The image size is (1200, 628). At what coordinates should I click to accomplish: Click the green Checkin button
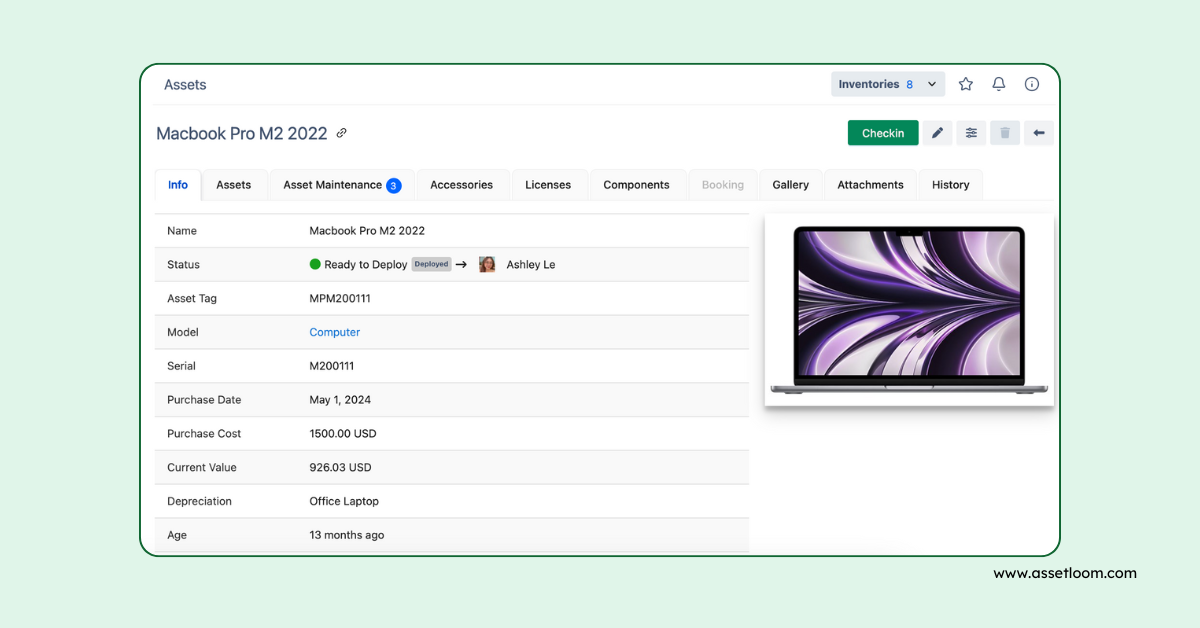(883, 133)
